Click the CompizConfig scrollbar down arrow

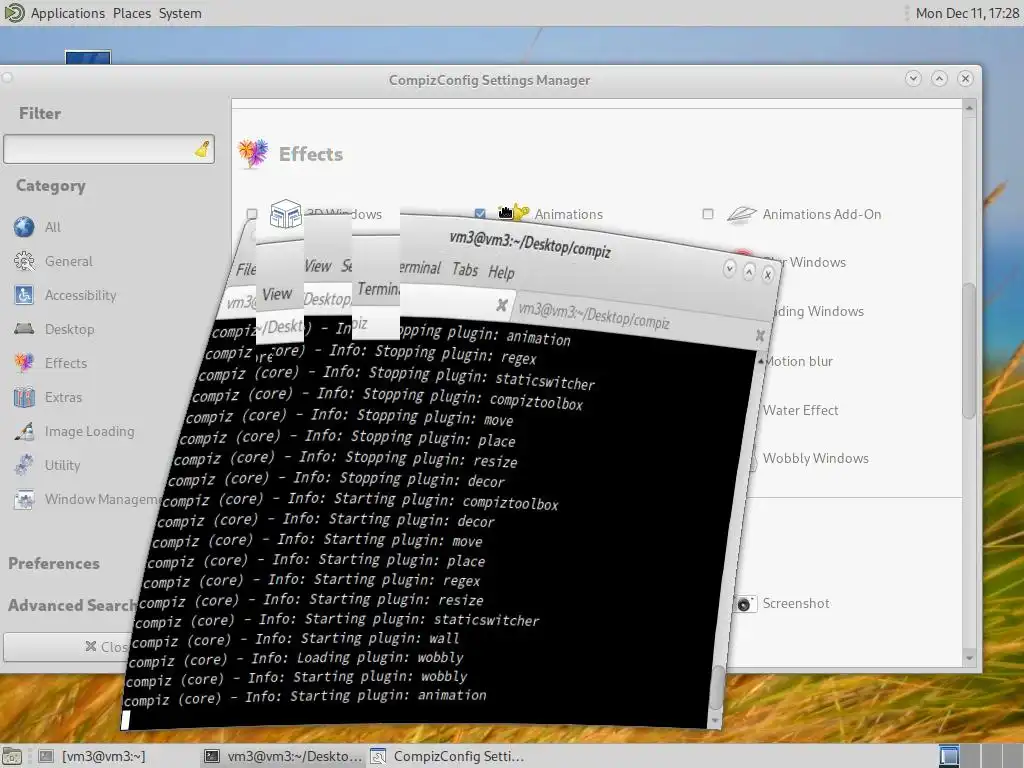[969, 658]
